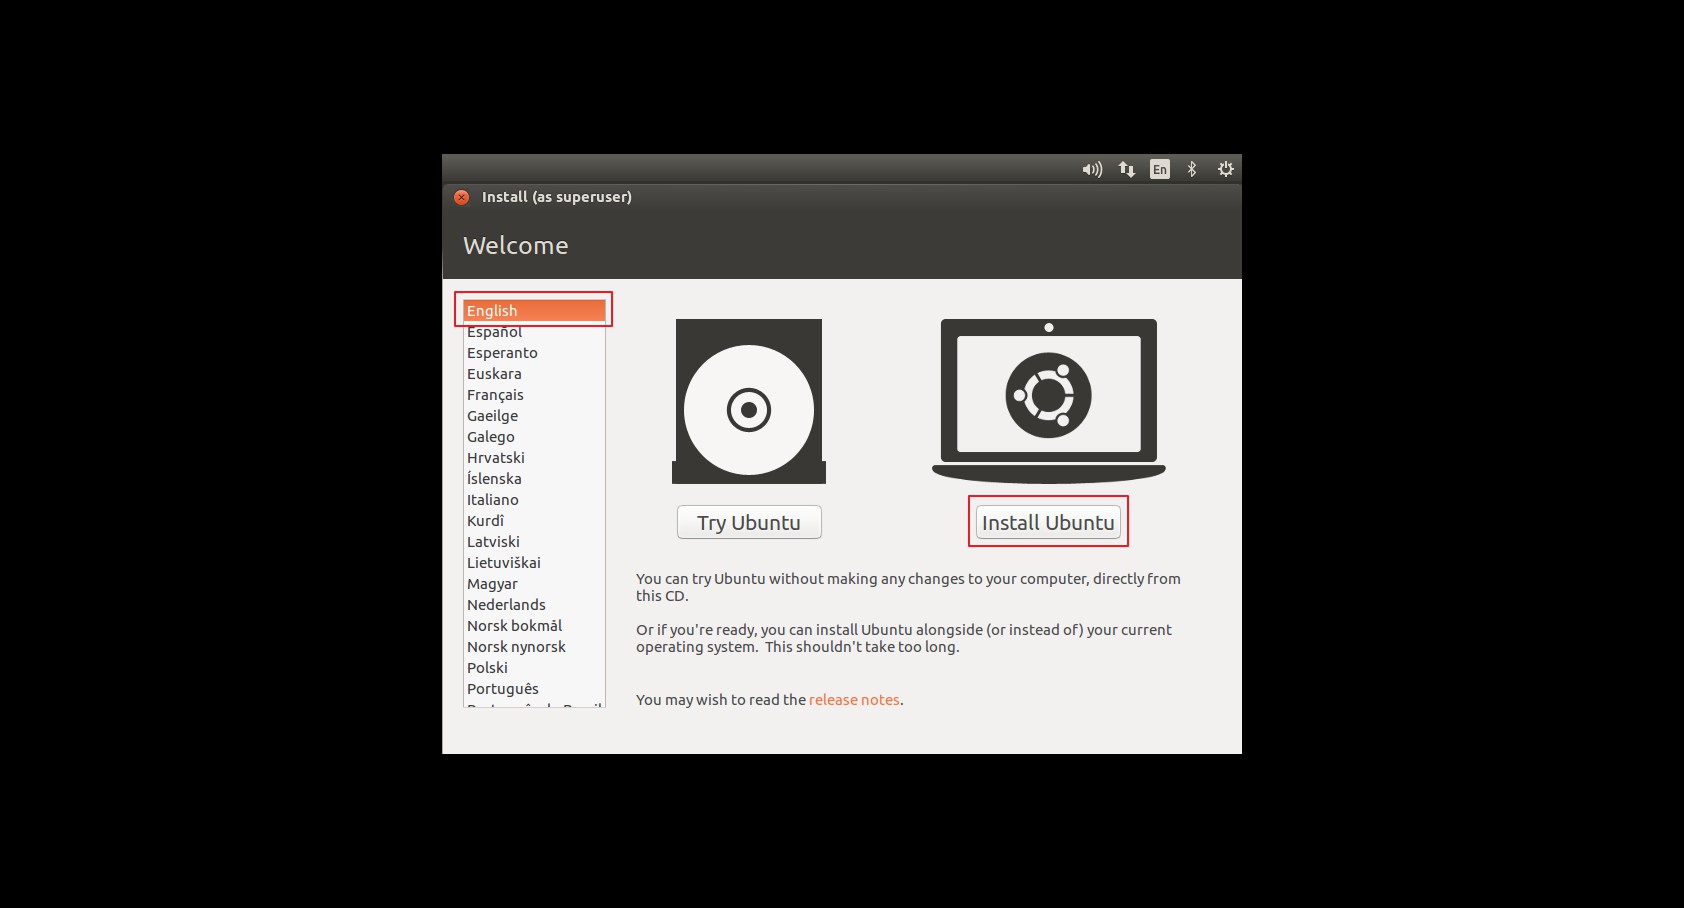Select Français as the installer language

[x=495, y=394]
